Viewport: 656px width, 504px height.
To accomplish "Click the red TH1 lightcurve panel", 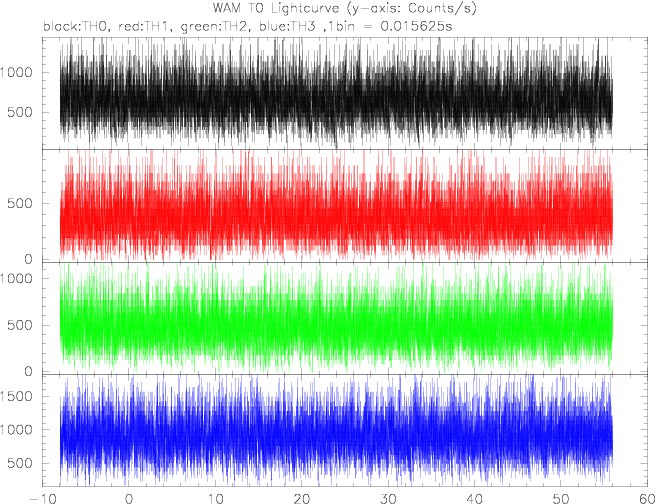I will pyautogui.click(x=345, y=206).
